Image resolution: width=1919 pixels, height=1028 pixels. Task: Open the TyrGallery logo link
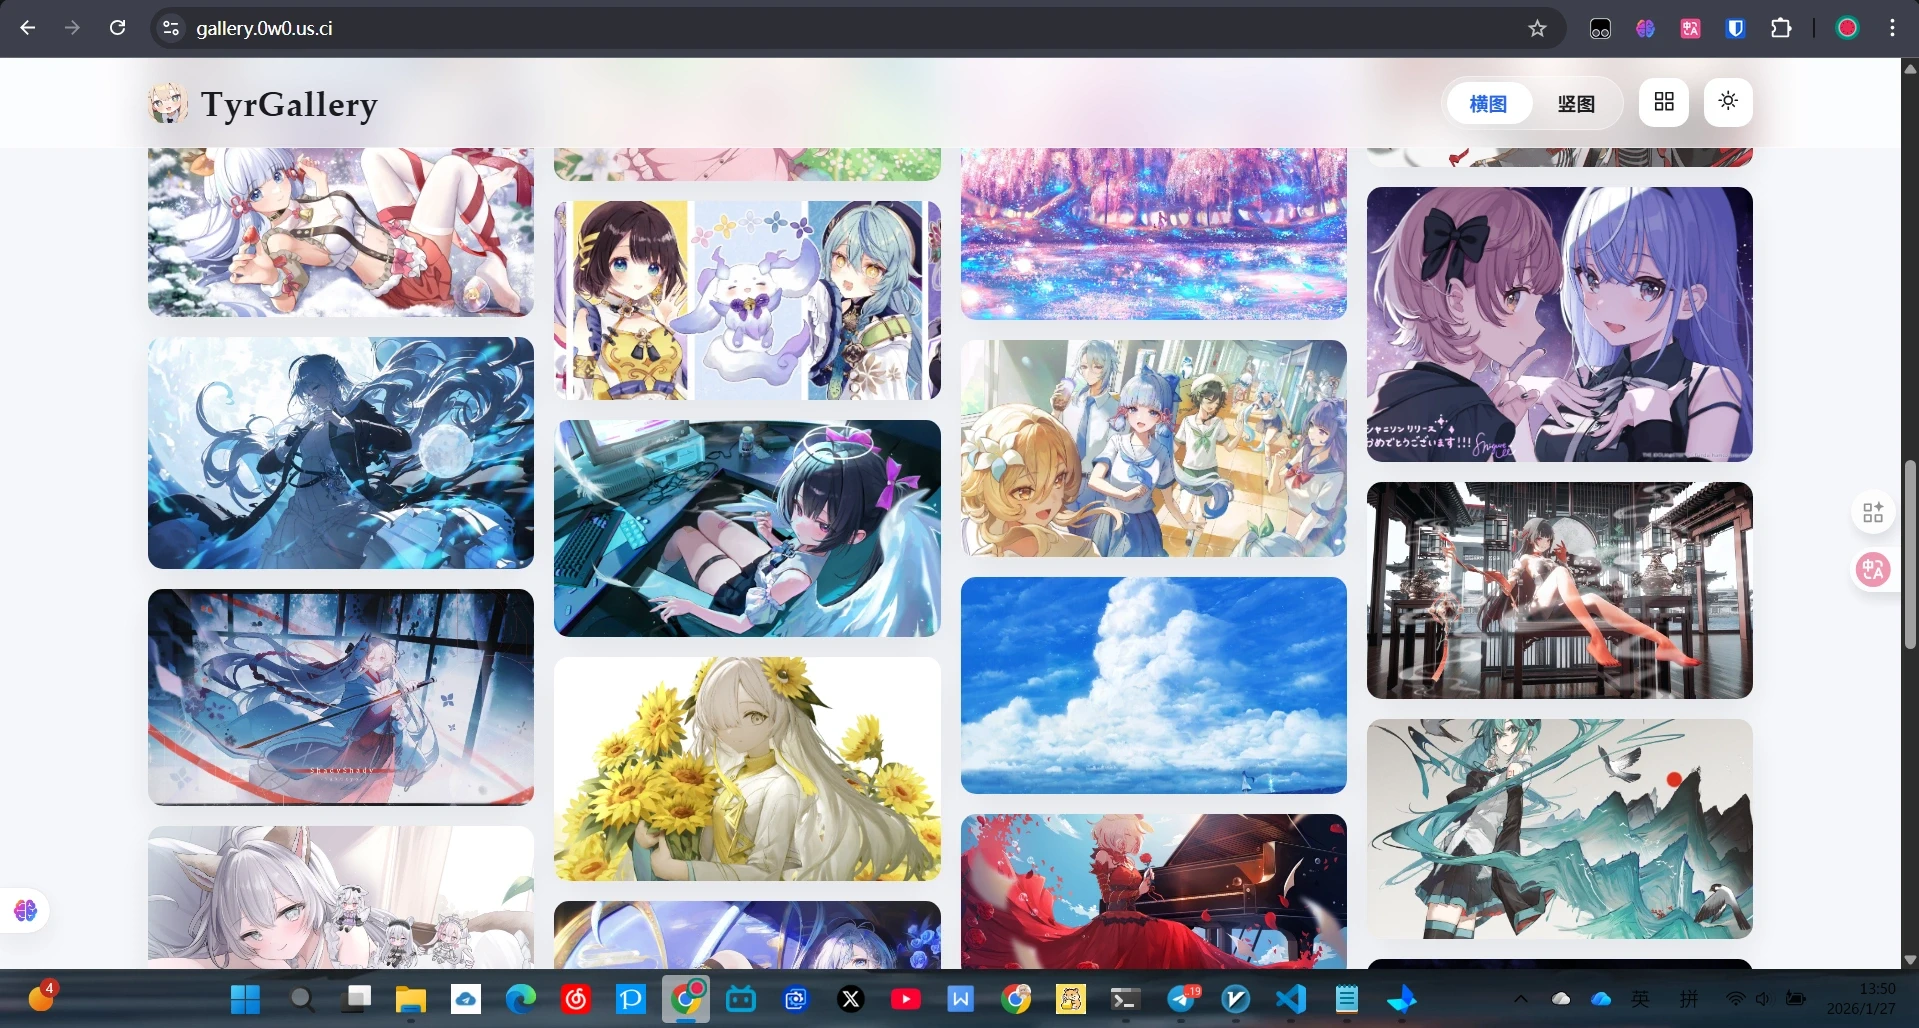coord(264,104)
